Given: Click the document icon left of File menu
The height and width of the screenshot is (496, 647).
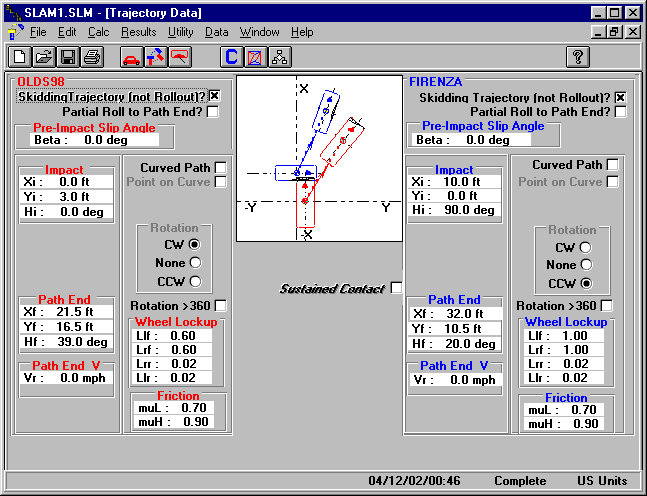Looking at the screenshot, I should (x=15, y=32).
